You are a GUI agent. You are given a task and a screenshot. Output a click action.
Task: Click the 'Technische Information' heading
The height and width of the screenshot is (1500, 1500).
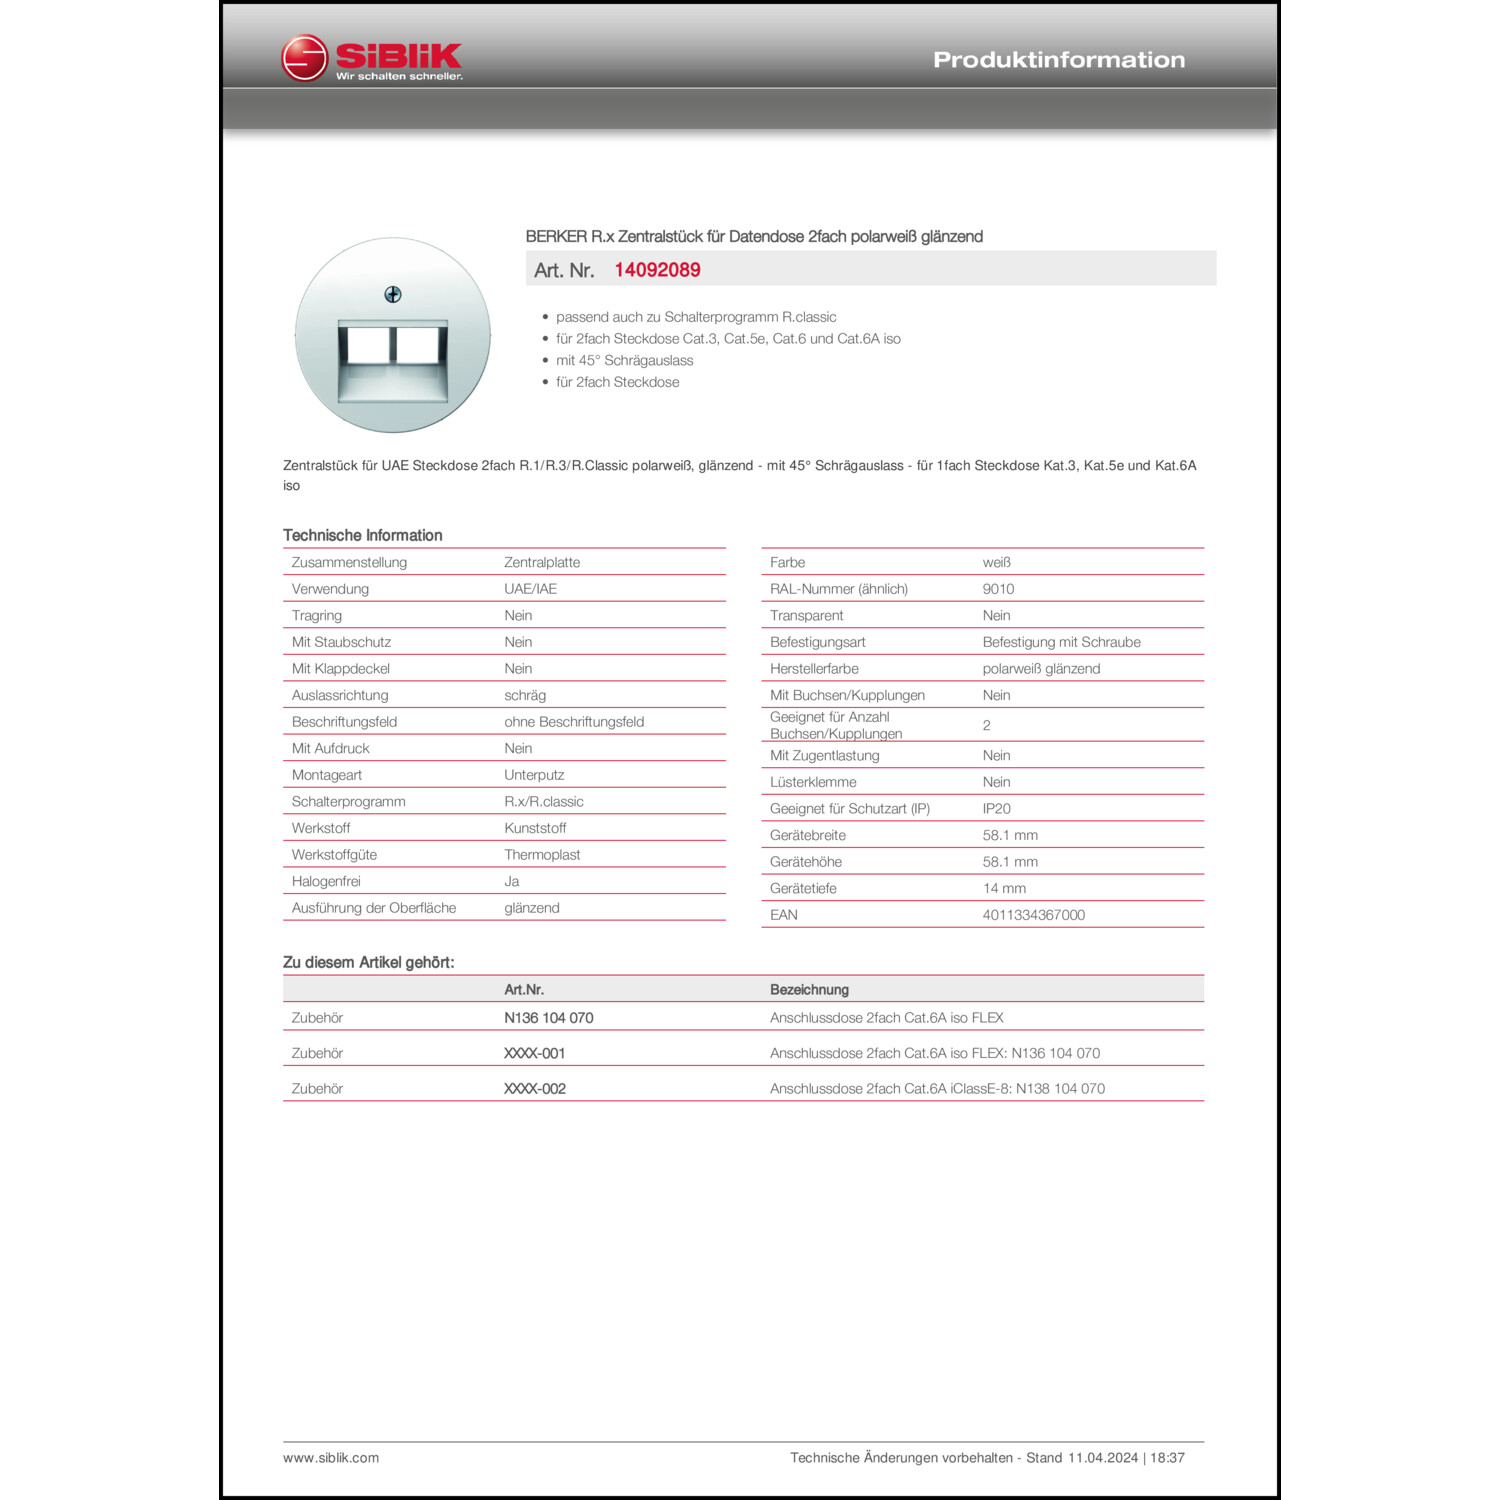(363, 535)
